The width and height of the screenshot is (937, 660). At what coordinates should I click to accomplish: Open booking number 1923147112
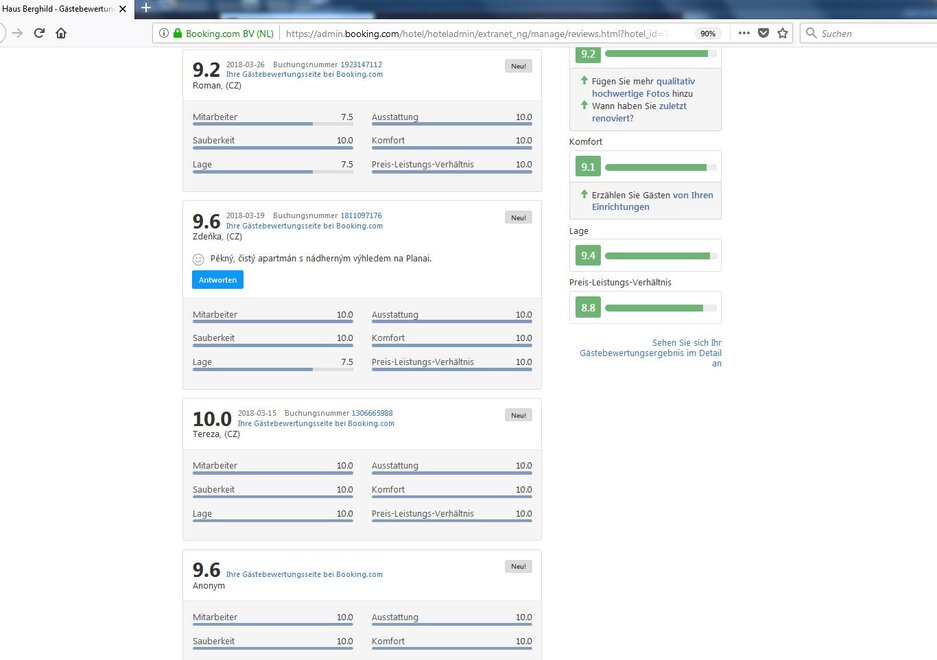[x=361, y=64]
